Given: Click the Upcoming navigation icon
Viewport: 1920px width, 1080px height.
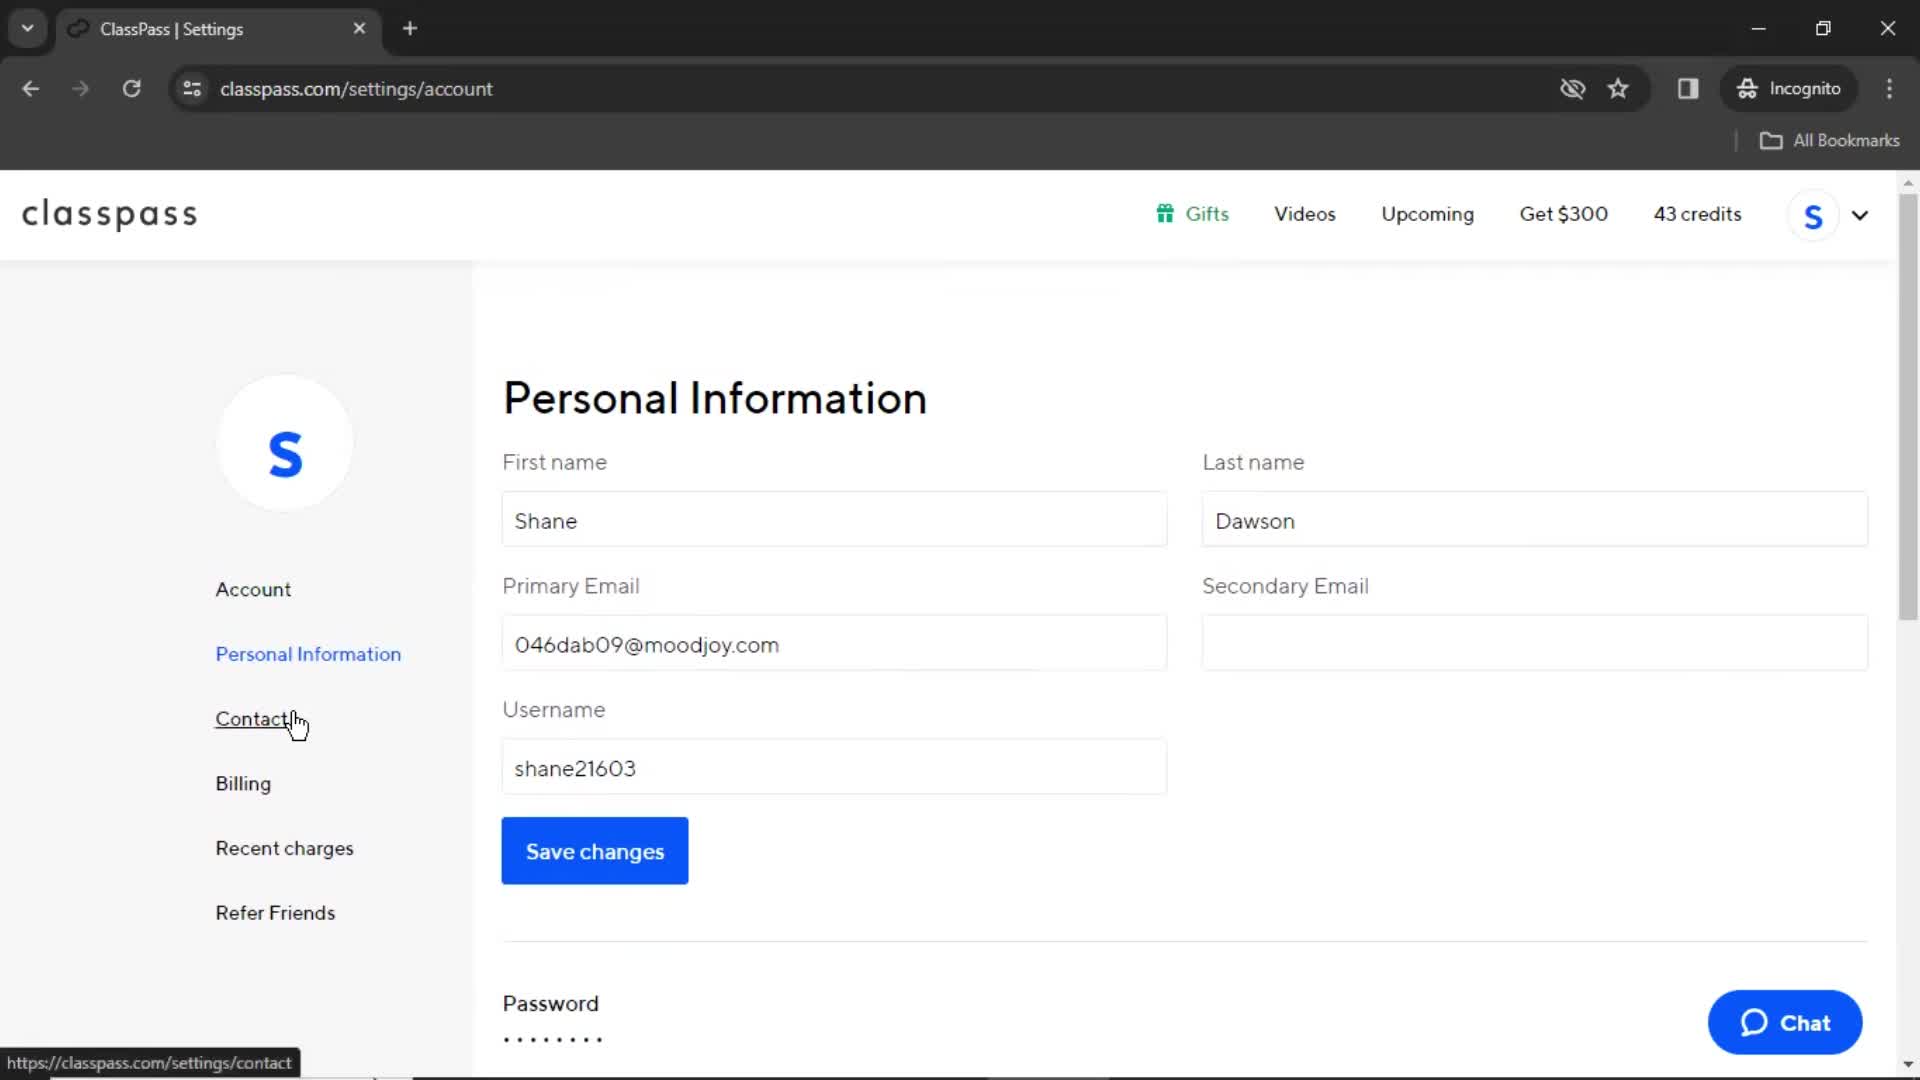Looking at the screenshot, I should 1427,214.
